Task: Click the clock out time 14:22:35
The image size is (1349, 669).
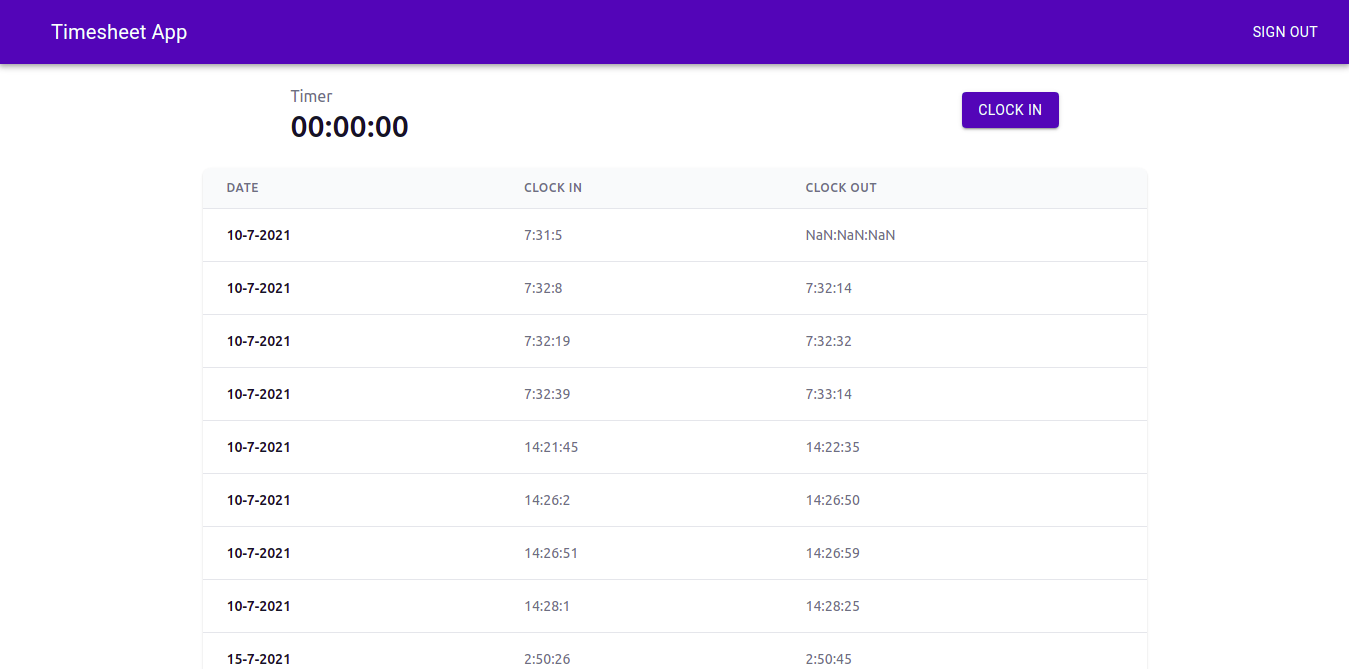Action: coord(832,446)
